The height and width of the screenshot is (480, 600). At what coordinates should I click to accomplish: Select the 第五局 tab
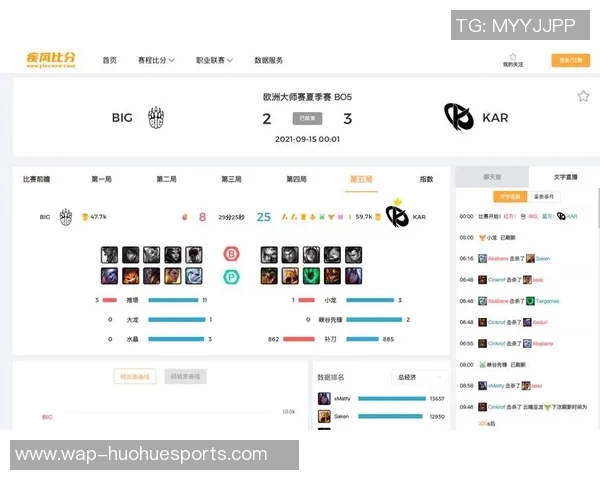click(x=361, y=179)
